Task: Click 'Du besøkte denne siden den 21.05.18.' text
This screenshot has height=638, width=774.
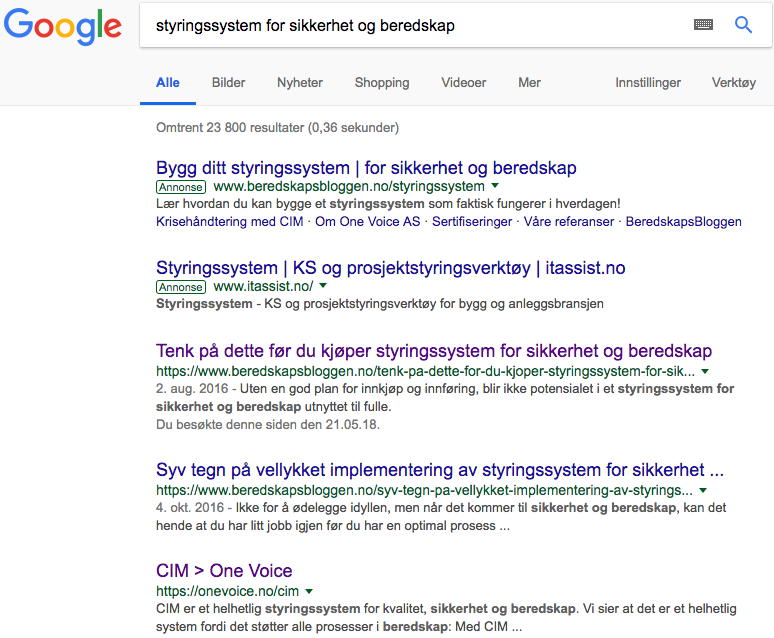Action: 268,425
